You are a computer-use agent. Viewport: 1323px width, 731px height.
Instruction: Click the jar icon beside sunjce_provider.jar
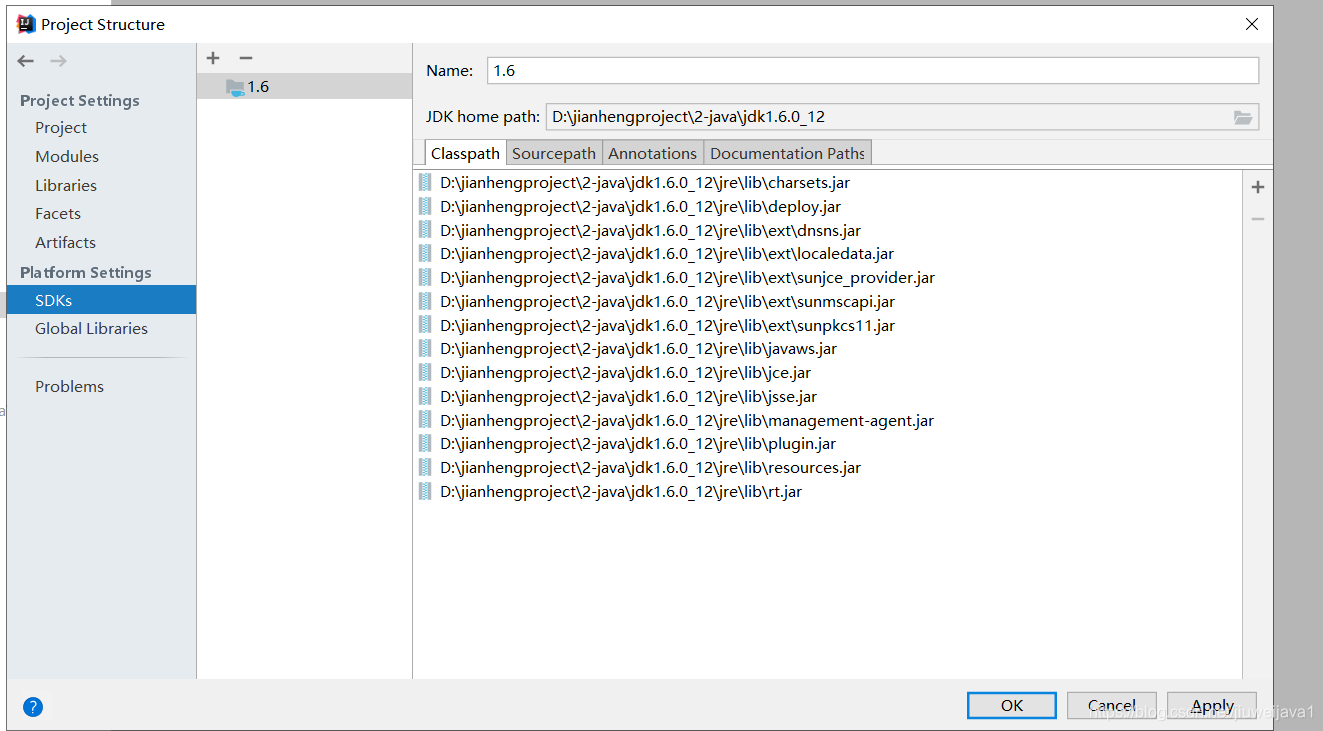426,277
